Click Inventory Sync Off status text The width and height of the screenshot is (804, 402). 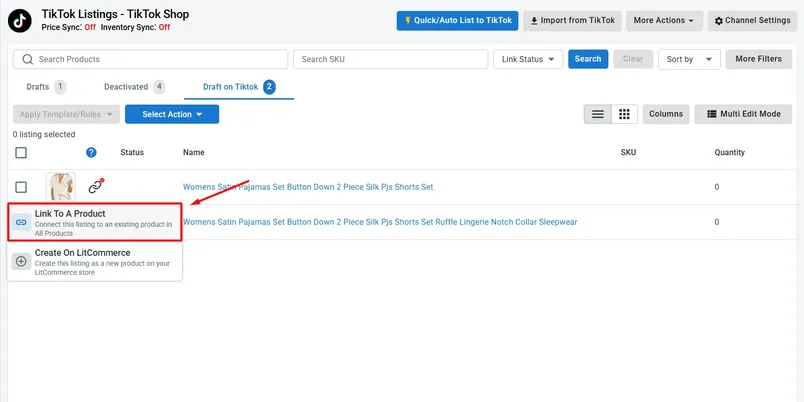[135, 28]
